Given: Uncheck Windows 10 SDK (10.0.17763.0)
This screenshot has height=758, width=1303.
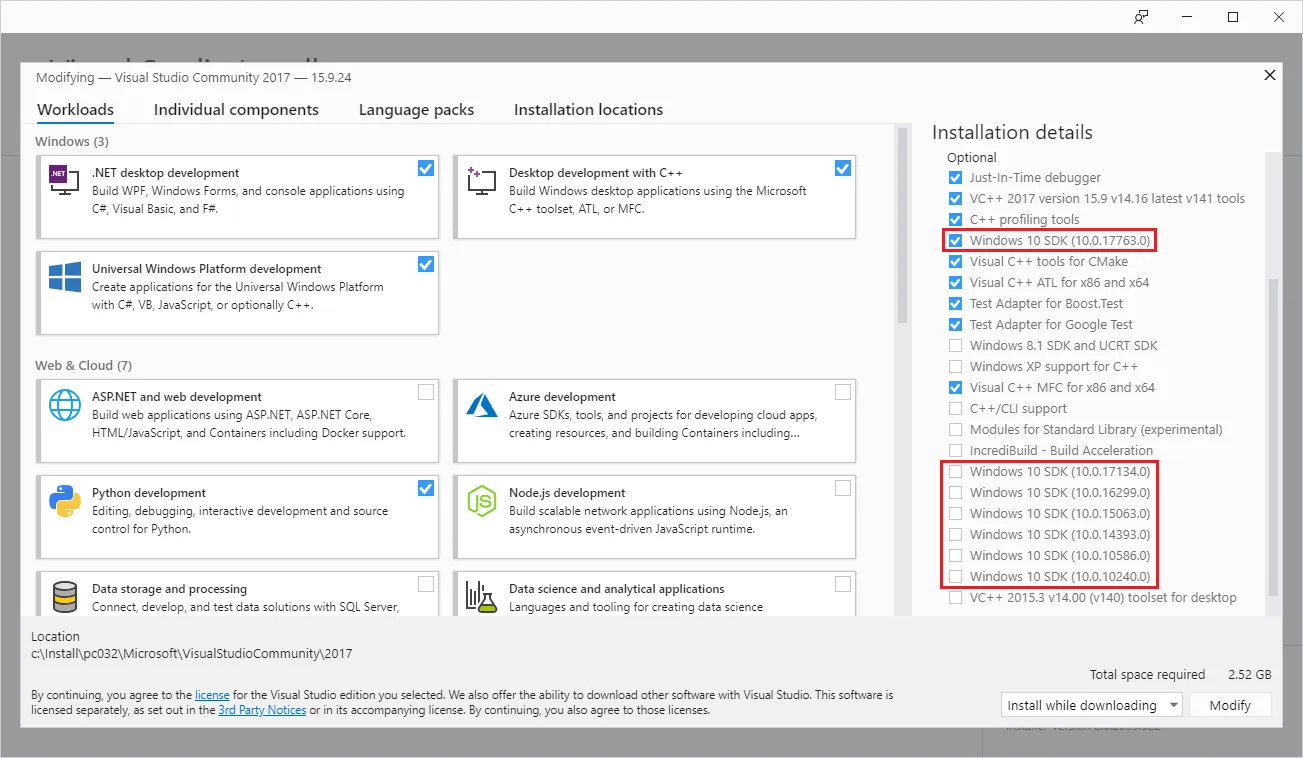Looking at the screenshot, I should (955, 241).
